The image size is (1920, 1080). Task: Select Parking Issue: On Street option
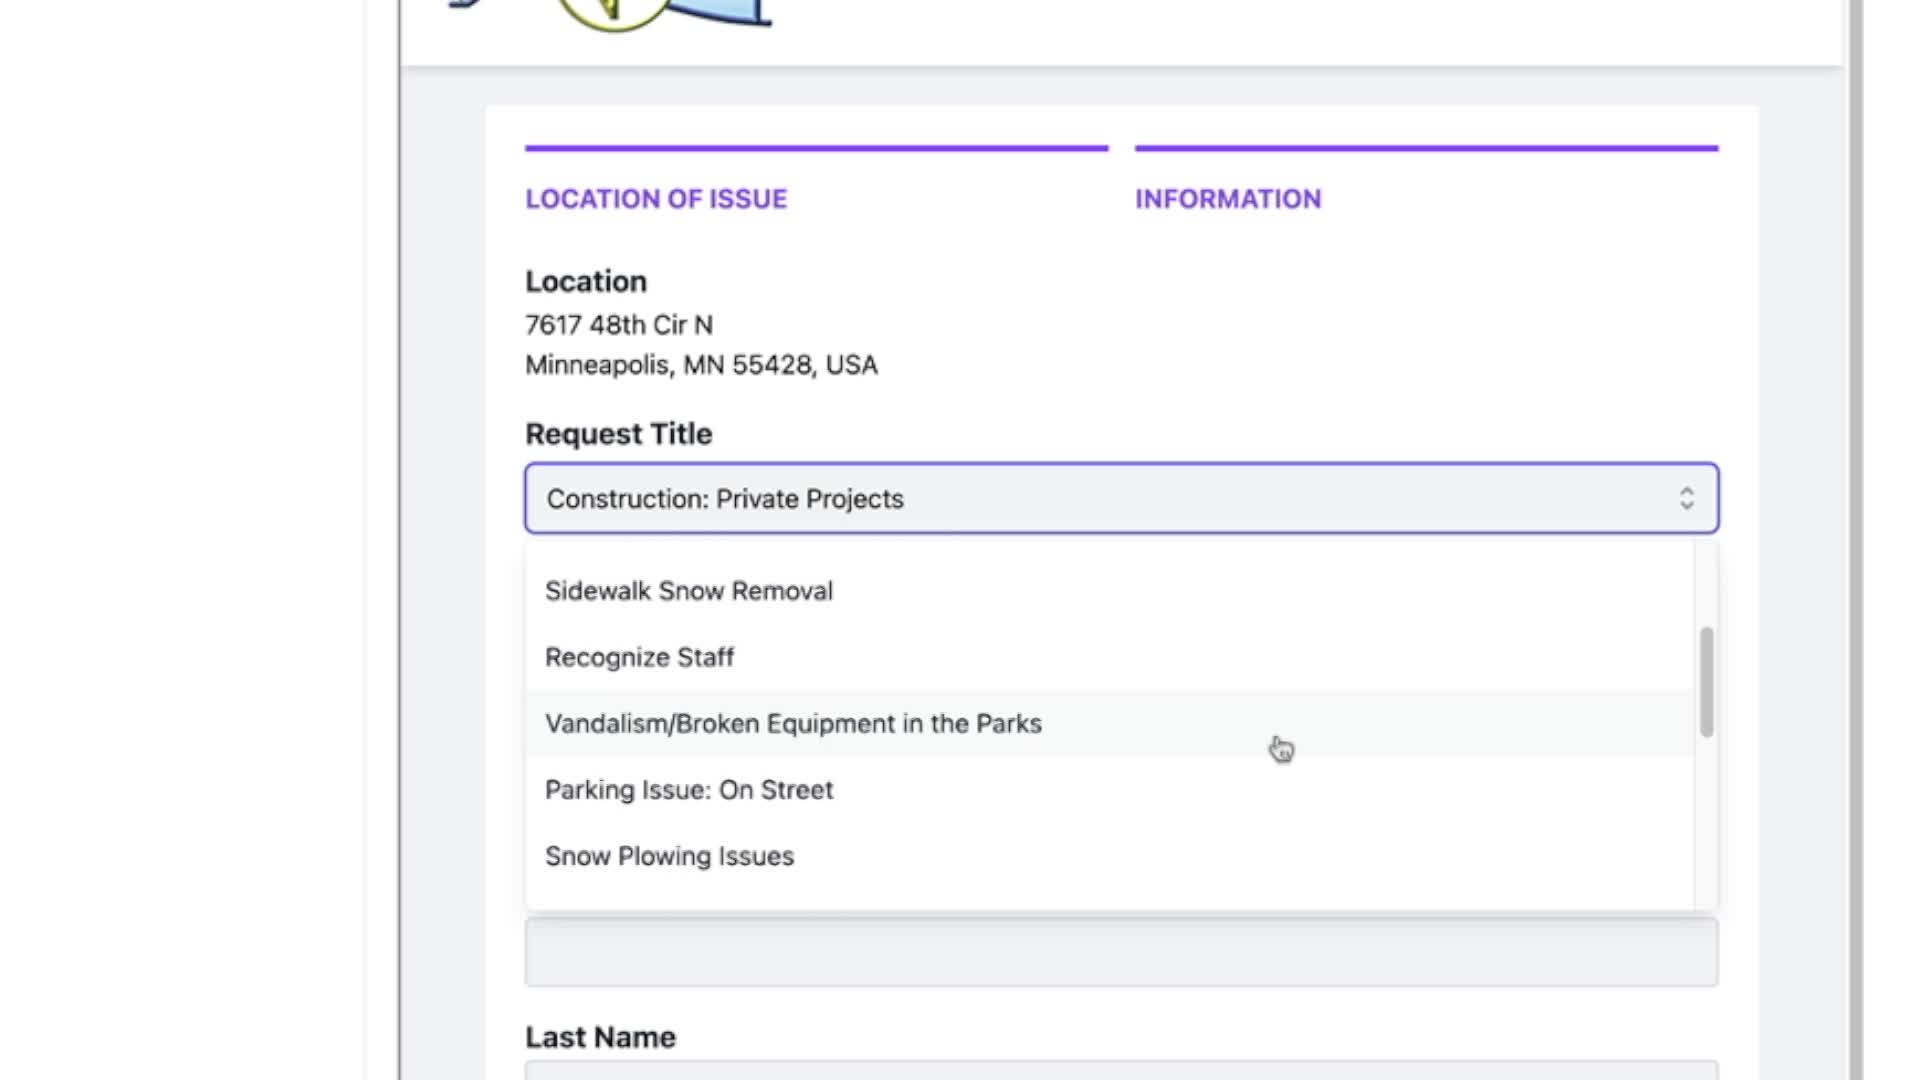(688, 790)
